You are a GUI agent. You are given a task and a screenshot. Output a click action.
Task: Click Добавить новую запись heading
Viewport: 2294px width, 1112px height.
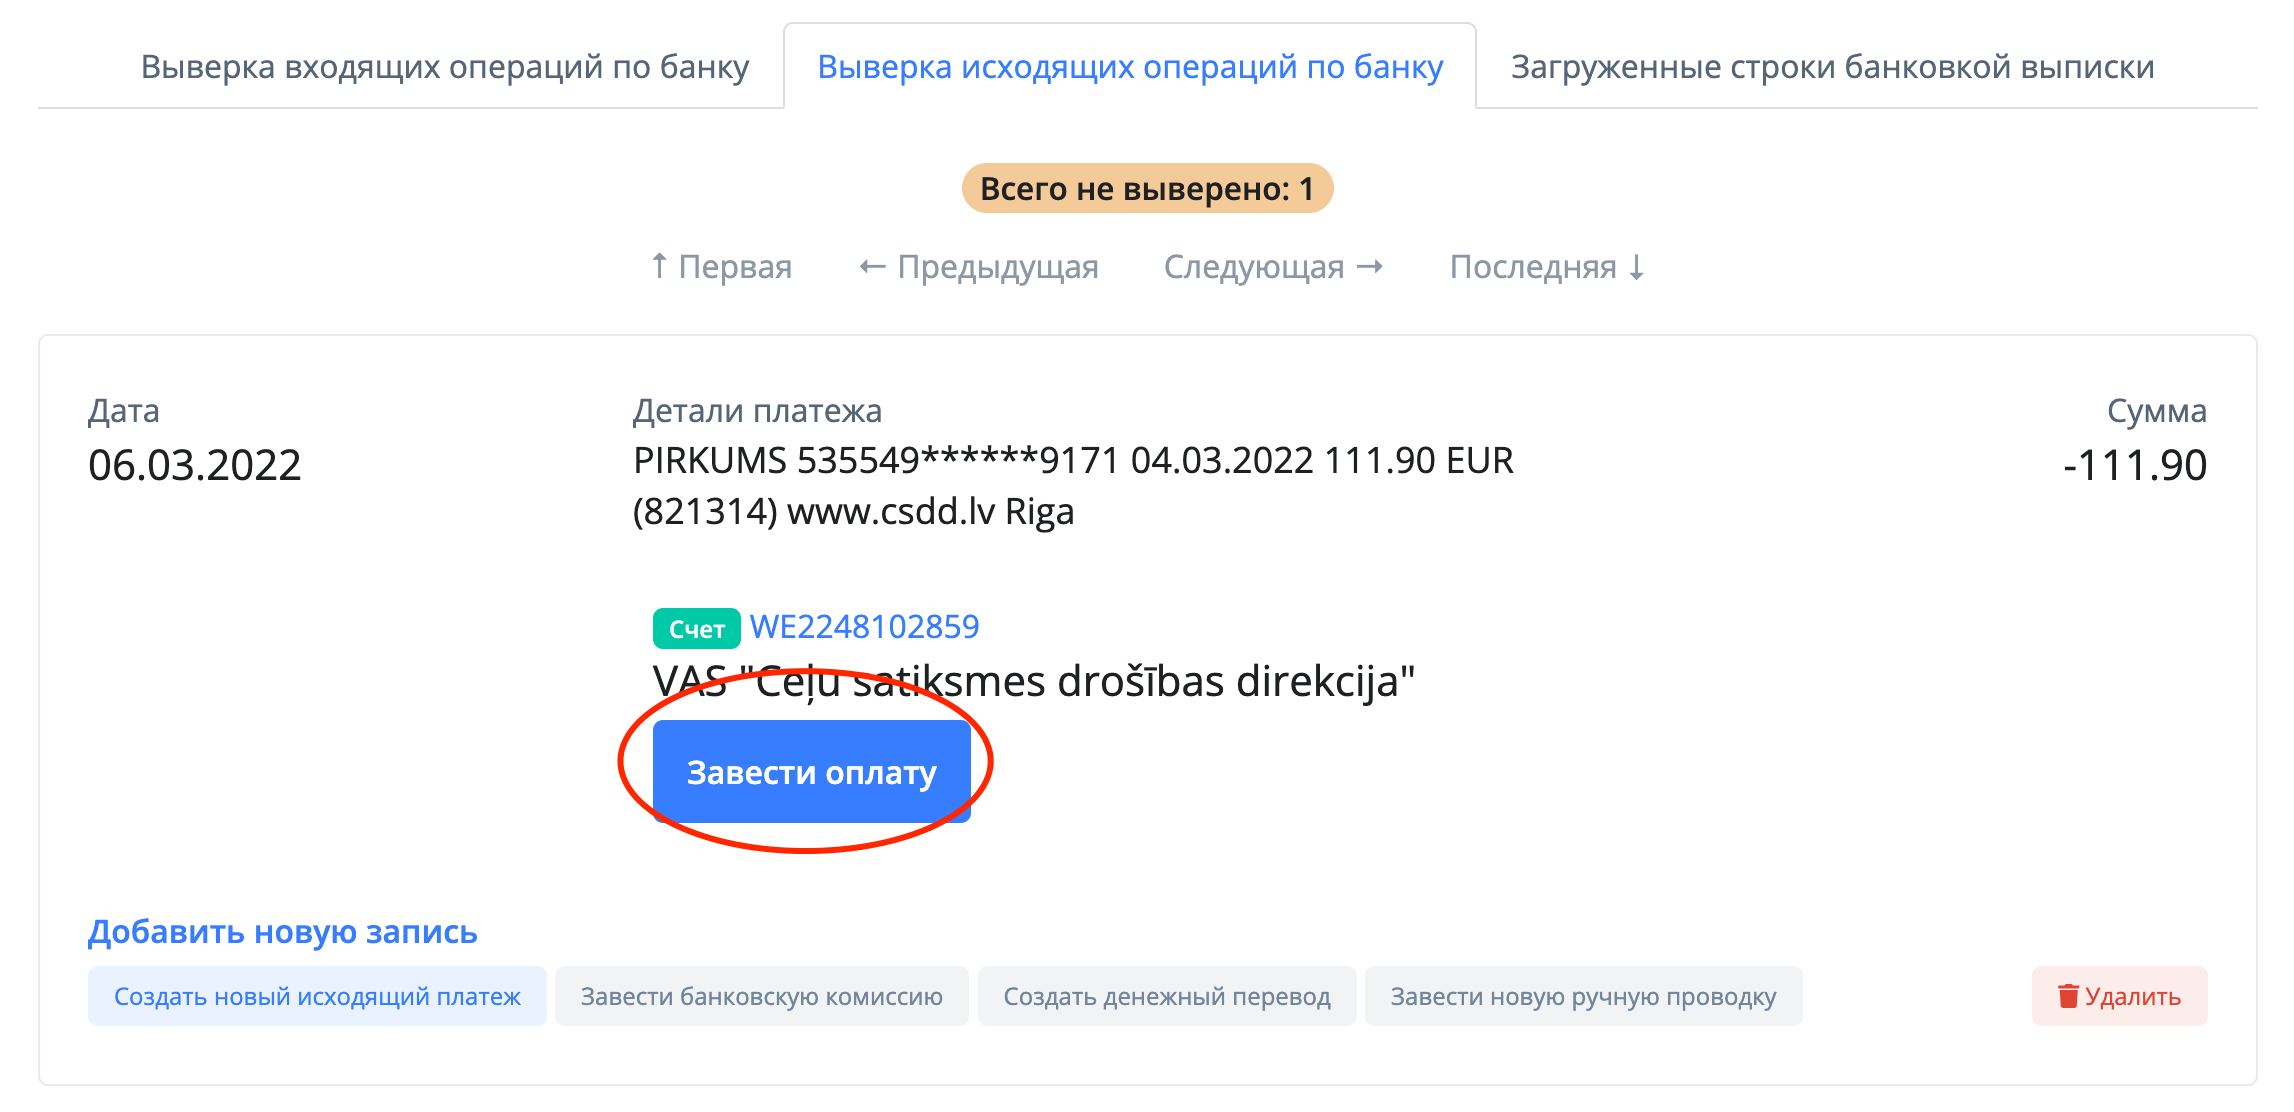(x=283, y=932)
